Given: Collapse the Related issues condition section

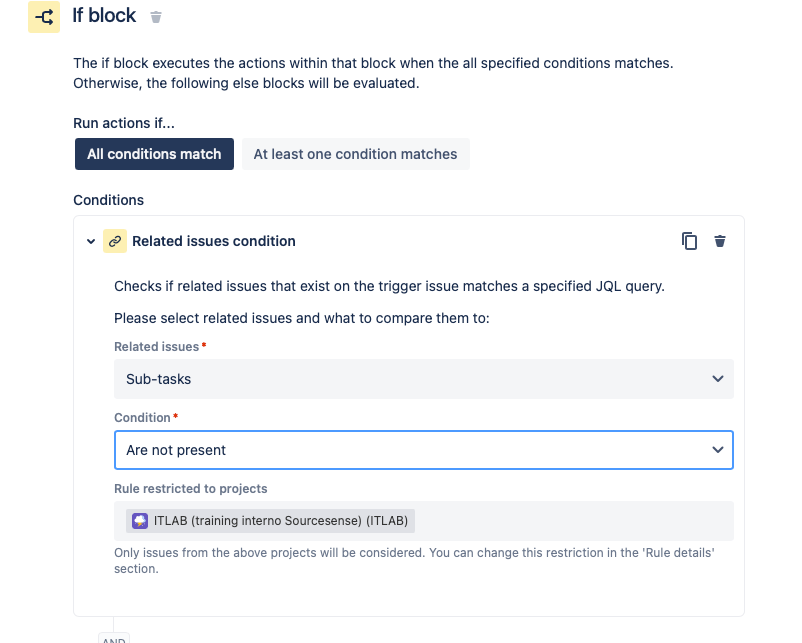Looking at the screenshot, I should point(91,241).
